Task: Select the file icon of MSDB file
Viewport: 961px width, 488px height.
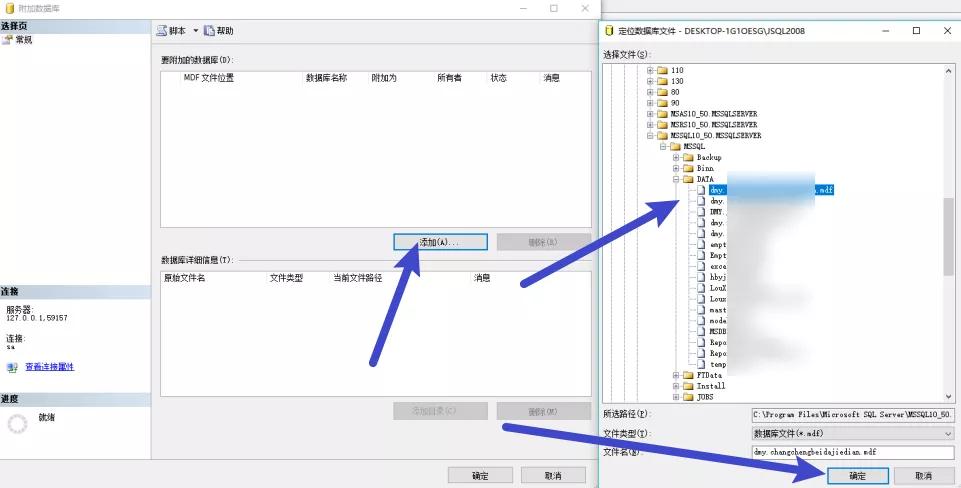Action: 701,332
